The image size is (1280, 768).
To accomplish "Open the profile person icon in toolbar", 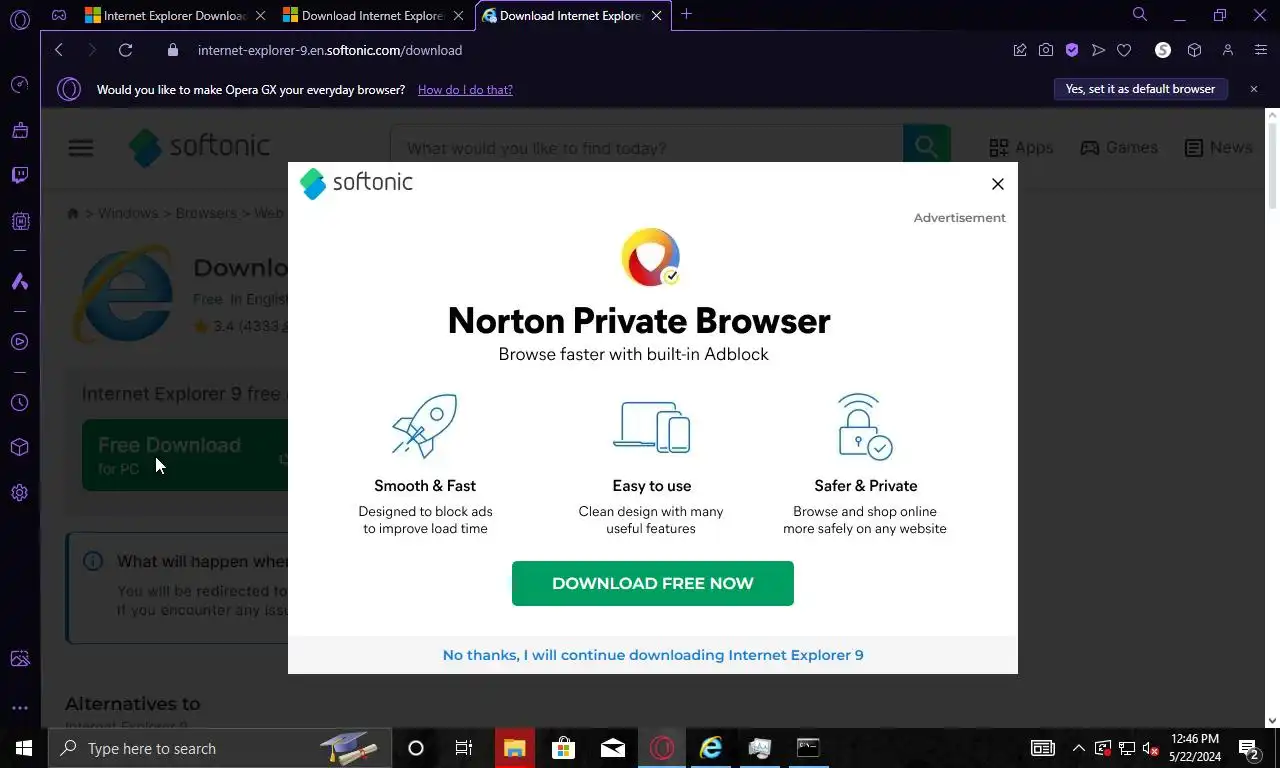I will click(1228, 50).
